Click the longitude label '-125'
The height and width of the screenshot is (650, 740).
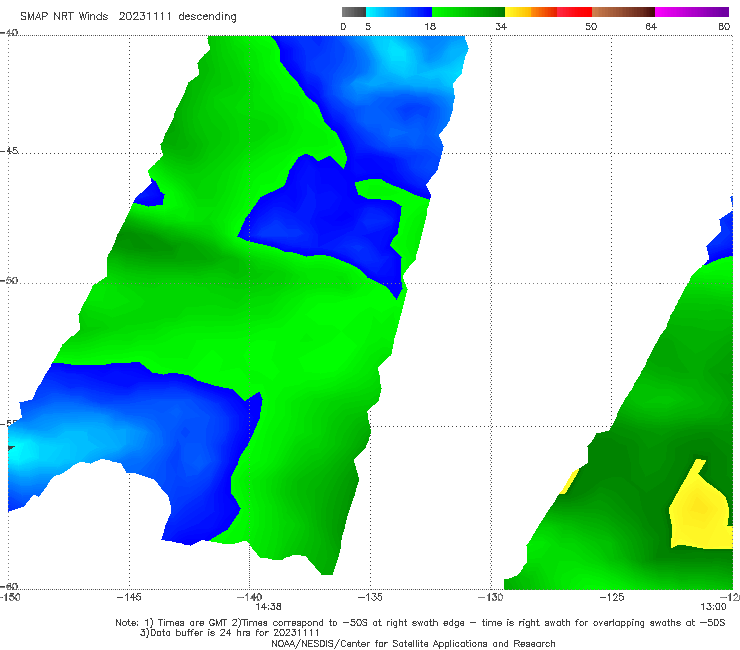[x=612, y=597]
